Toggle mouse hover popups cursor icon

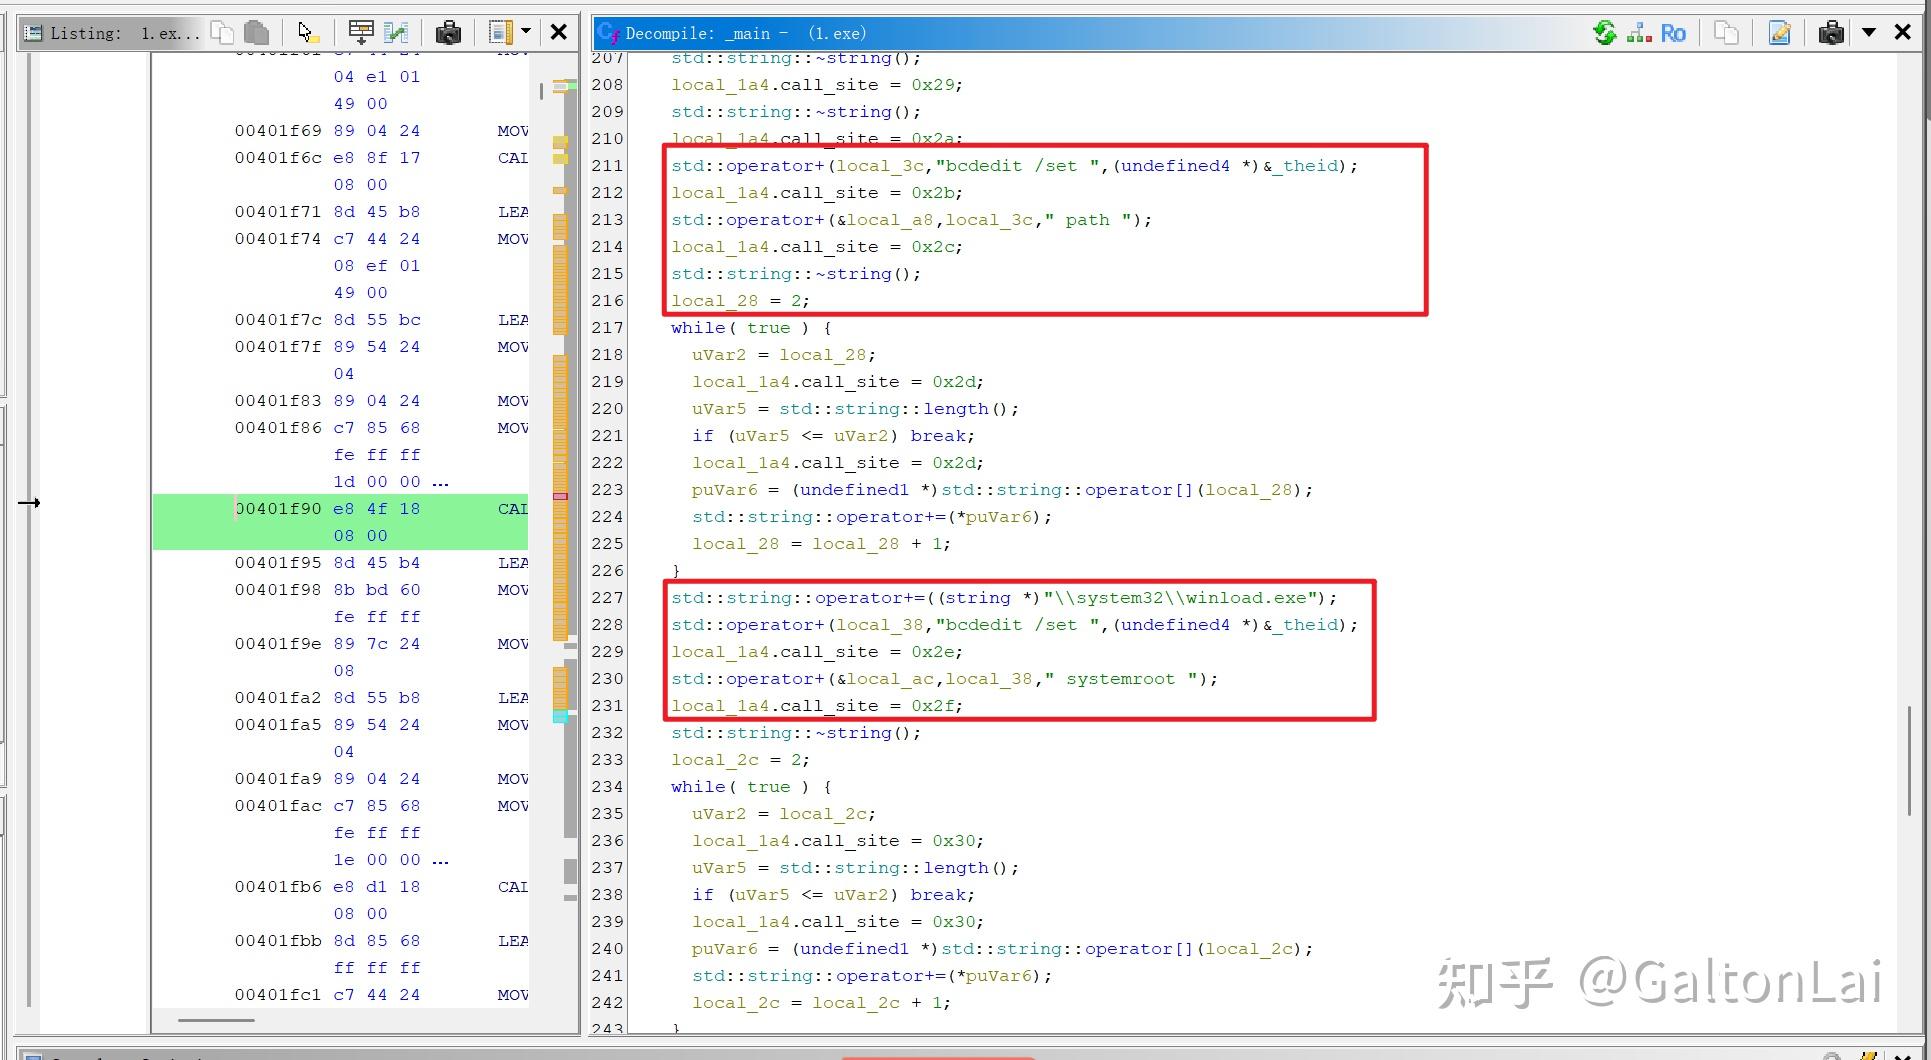[308, 33]
